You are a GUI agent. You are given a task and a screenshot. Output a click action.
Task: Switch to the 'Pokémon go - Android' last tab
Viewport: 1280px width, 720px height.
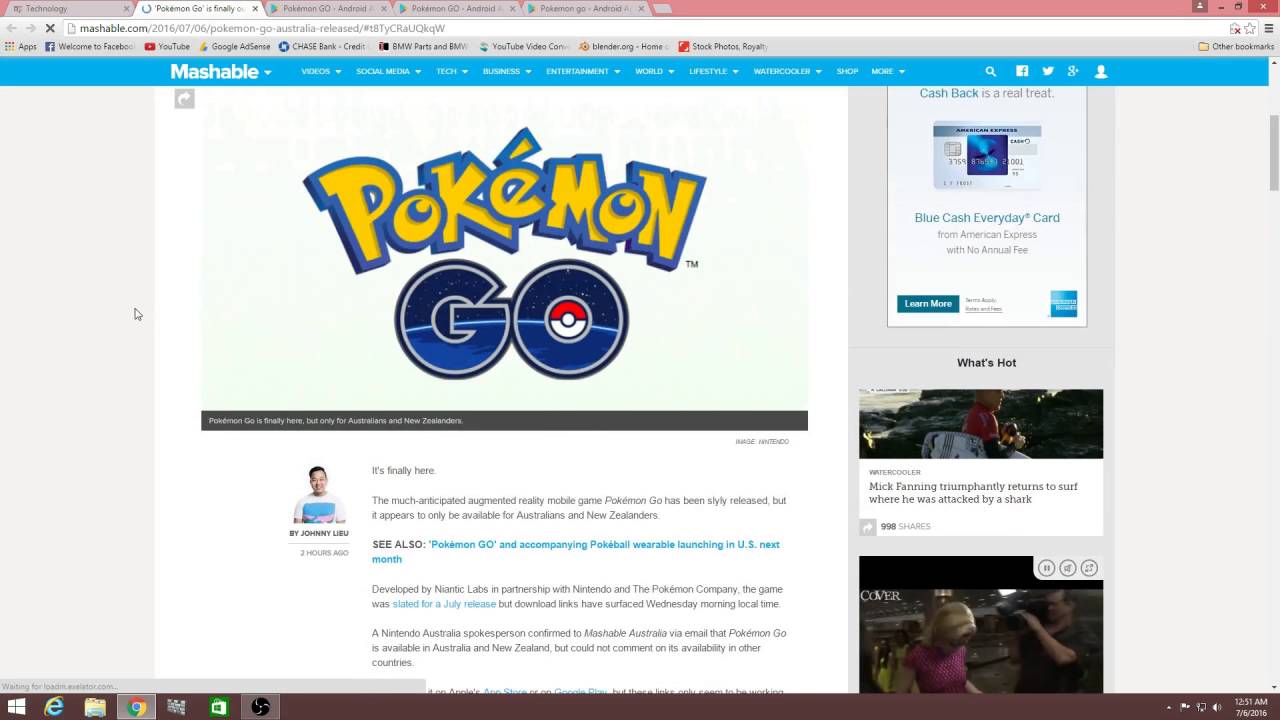pyautogui.click(x=588, y=9)
